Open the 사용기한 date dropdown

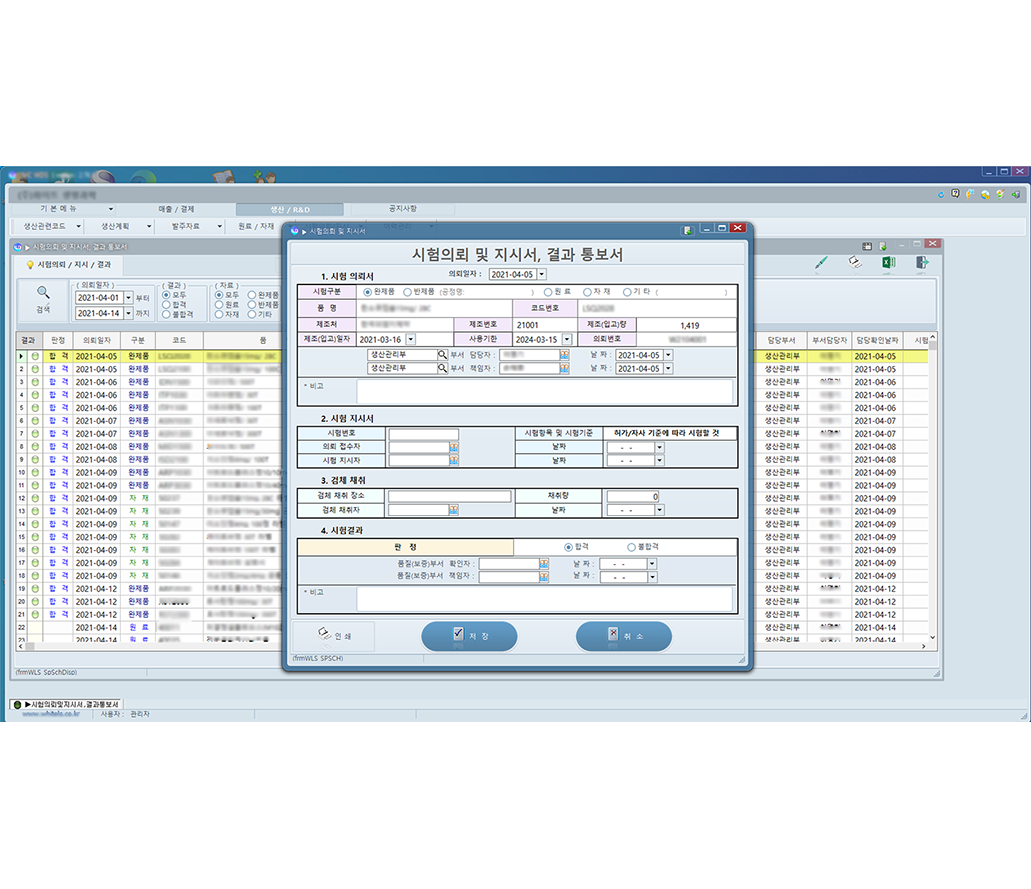(565, 339)
